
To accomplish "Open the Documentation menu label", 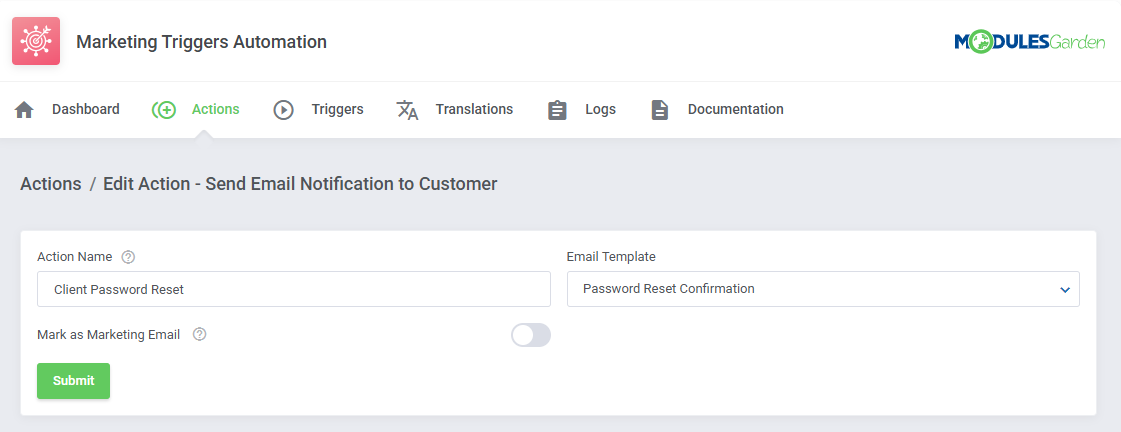I will (x=736, y=109).
